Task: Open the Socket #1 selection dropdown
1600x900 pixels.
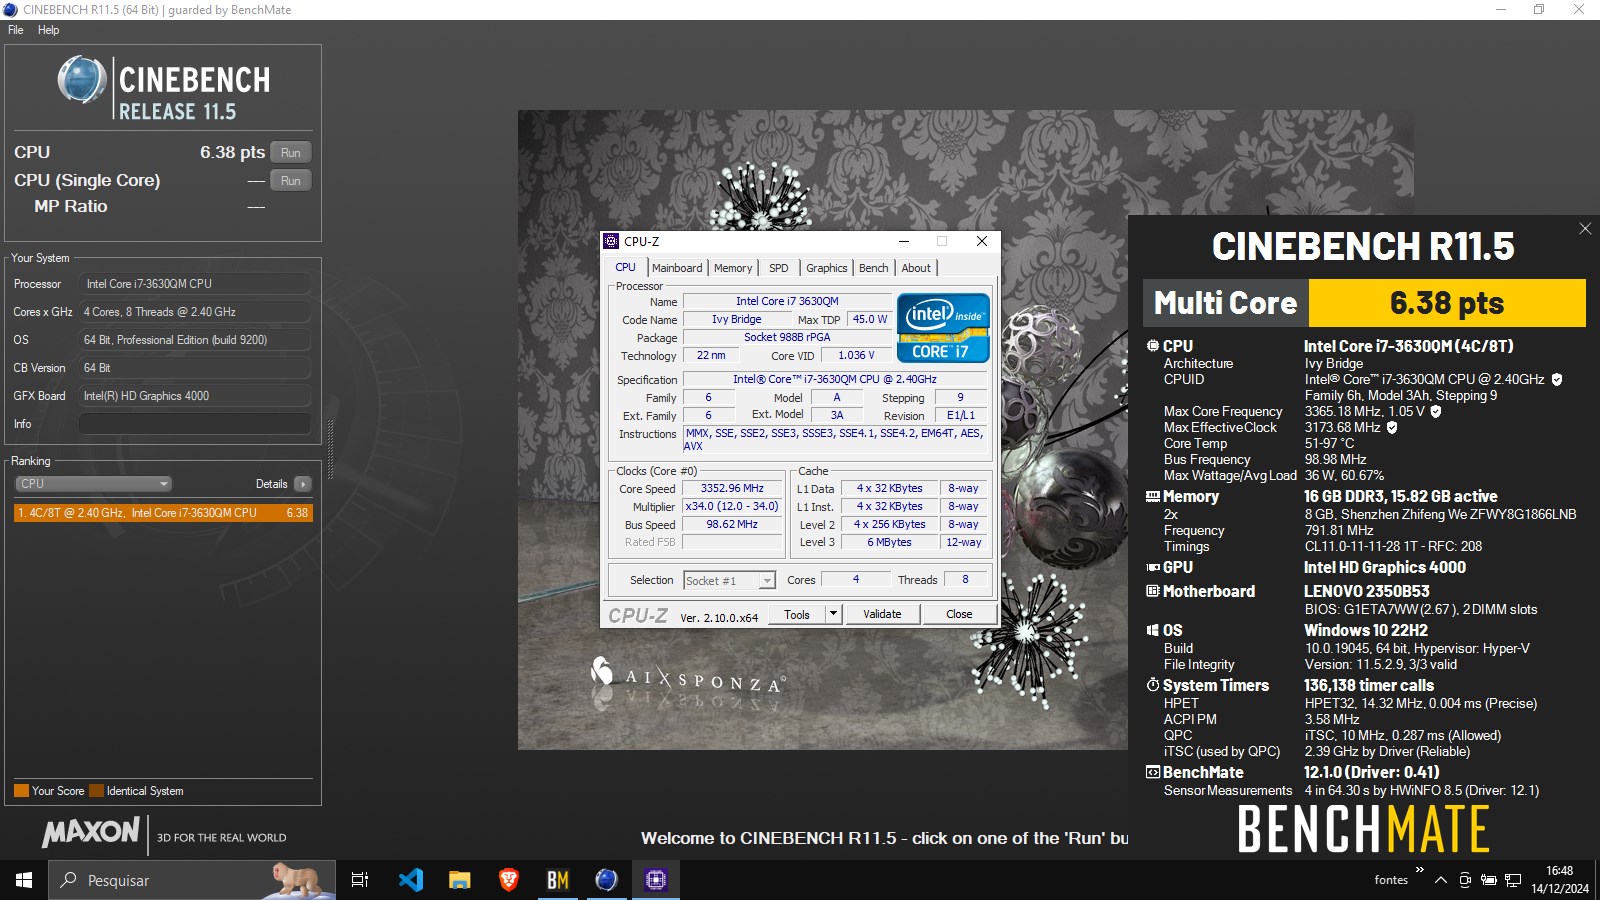Action: tap(729, 581)
